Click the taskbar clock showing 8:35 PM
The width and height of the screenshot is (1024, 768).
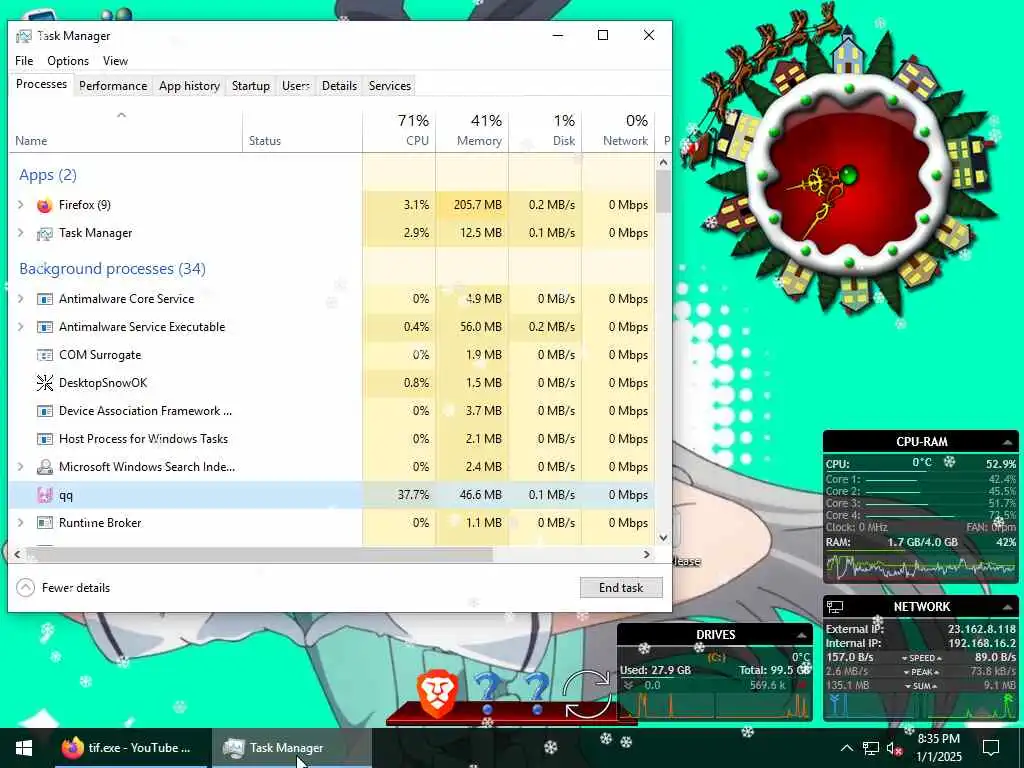click(x=939, y=748)
